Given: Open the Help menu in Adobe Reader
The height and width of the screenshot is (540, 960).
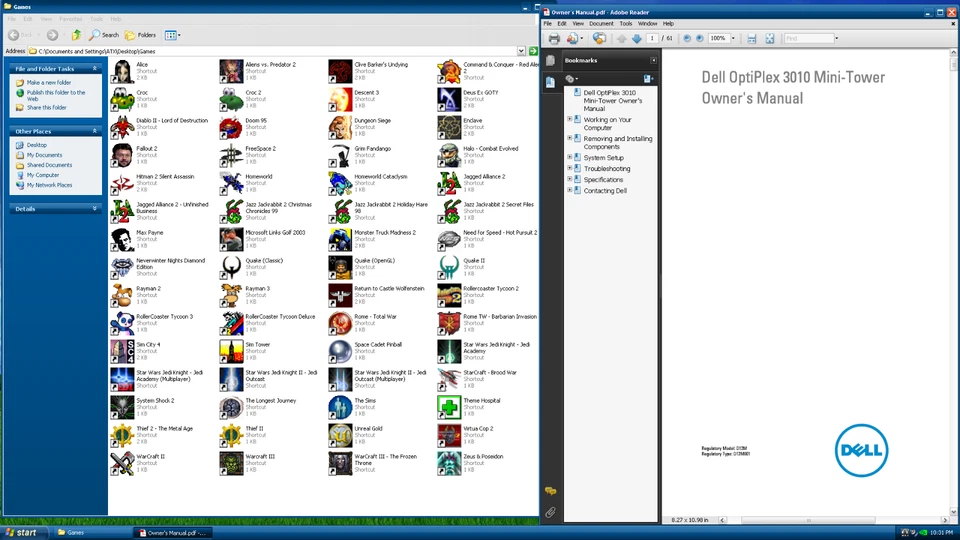Looking at the screenshot, I should point(669,24).
